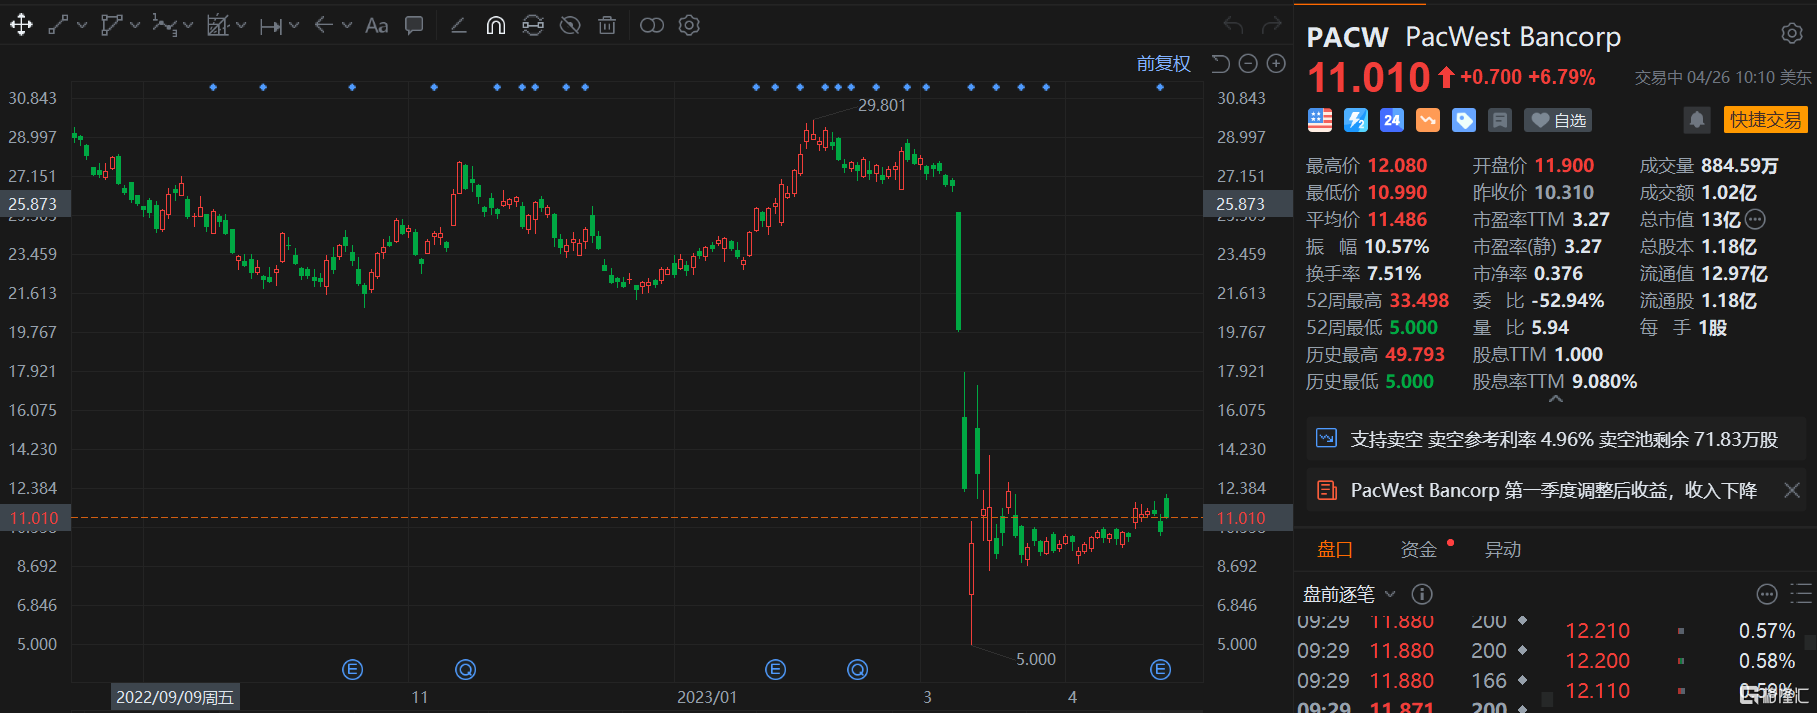Toggle the lock drawings icon

tap(533, 25)
